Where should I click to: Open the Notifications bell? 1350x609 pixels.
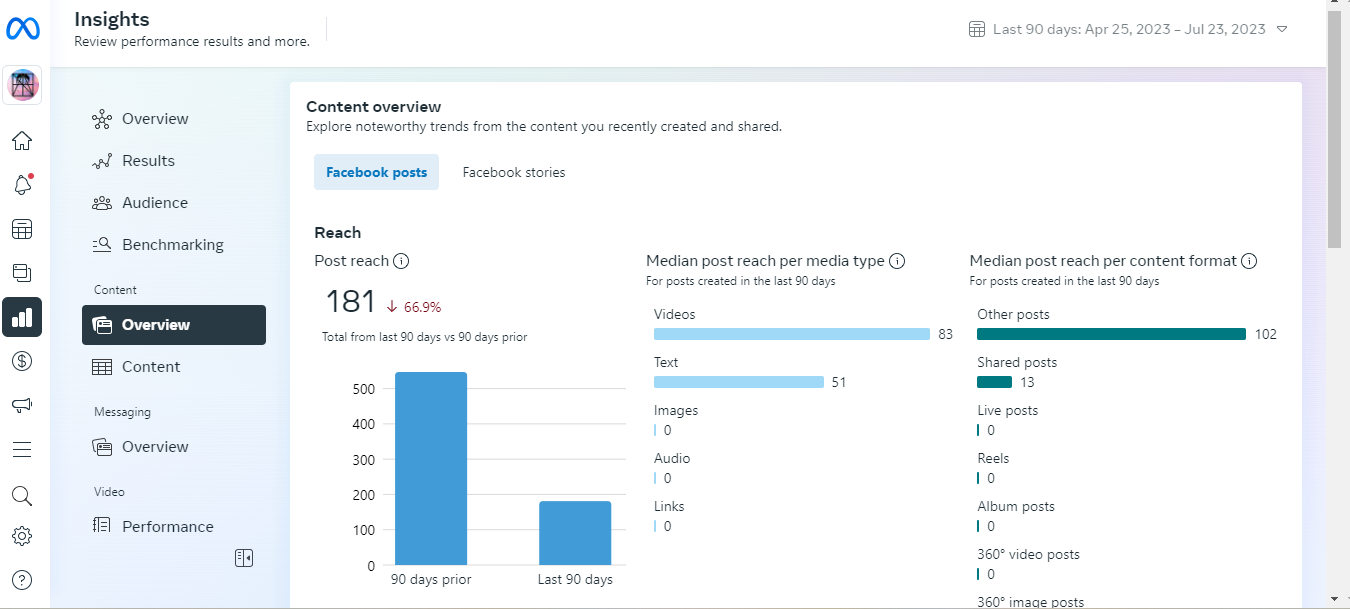[x=22, y=185]
